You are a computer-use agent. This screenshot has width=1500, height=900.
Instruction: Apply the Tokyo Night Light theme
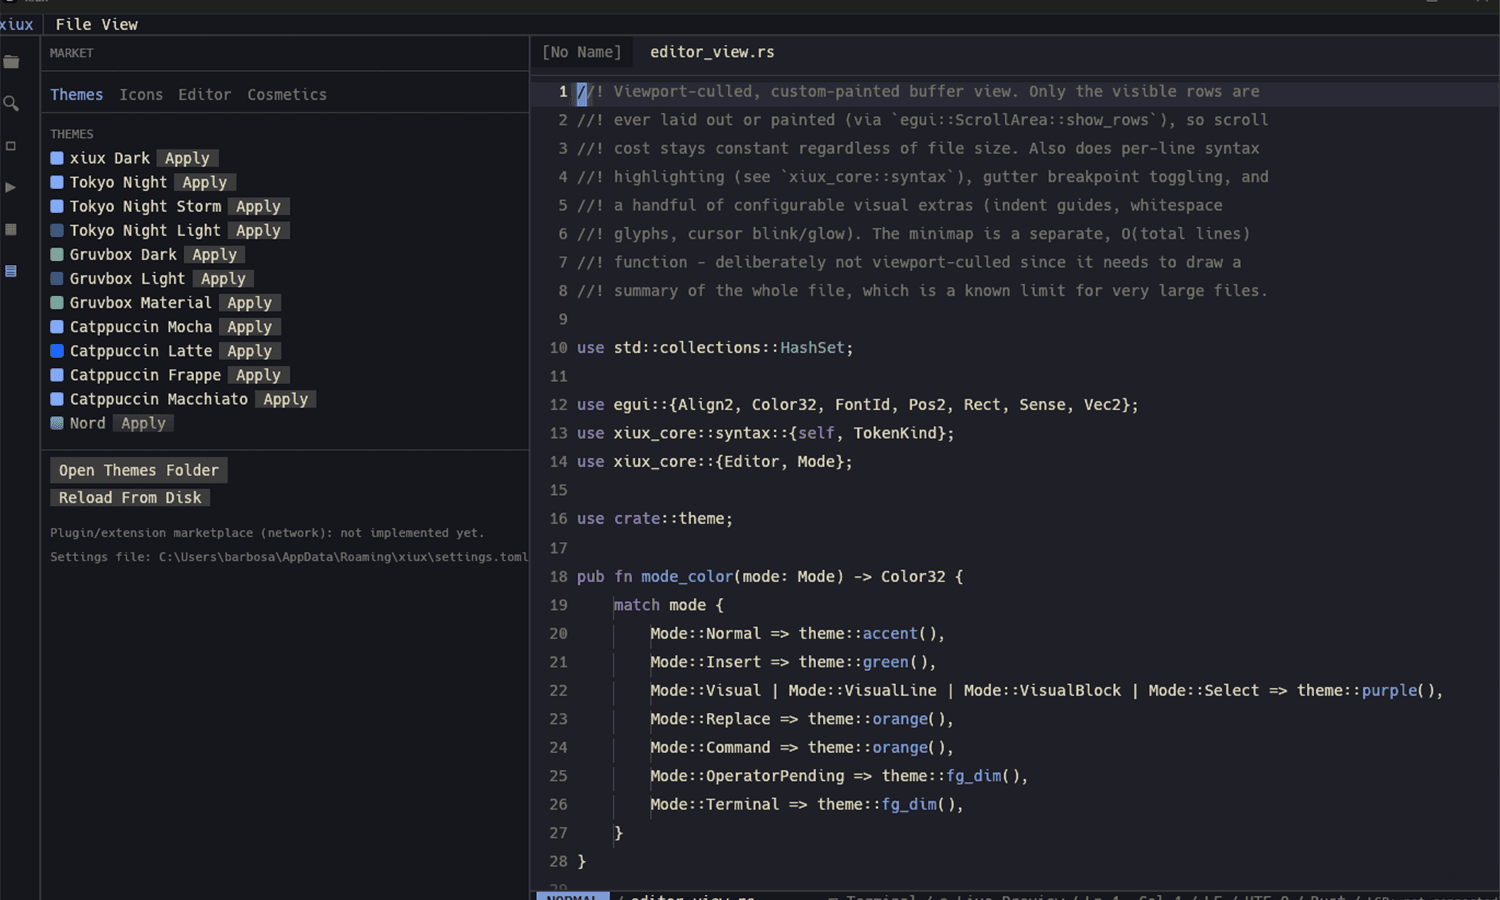259,230
